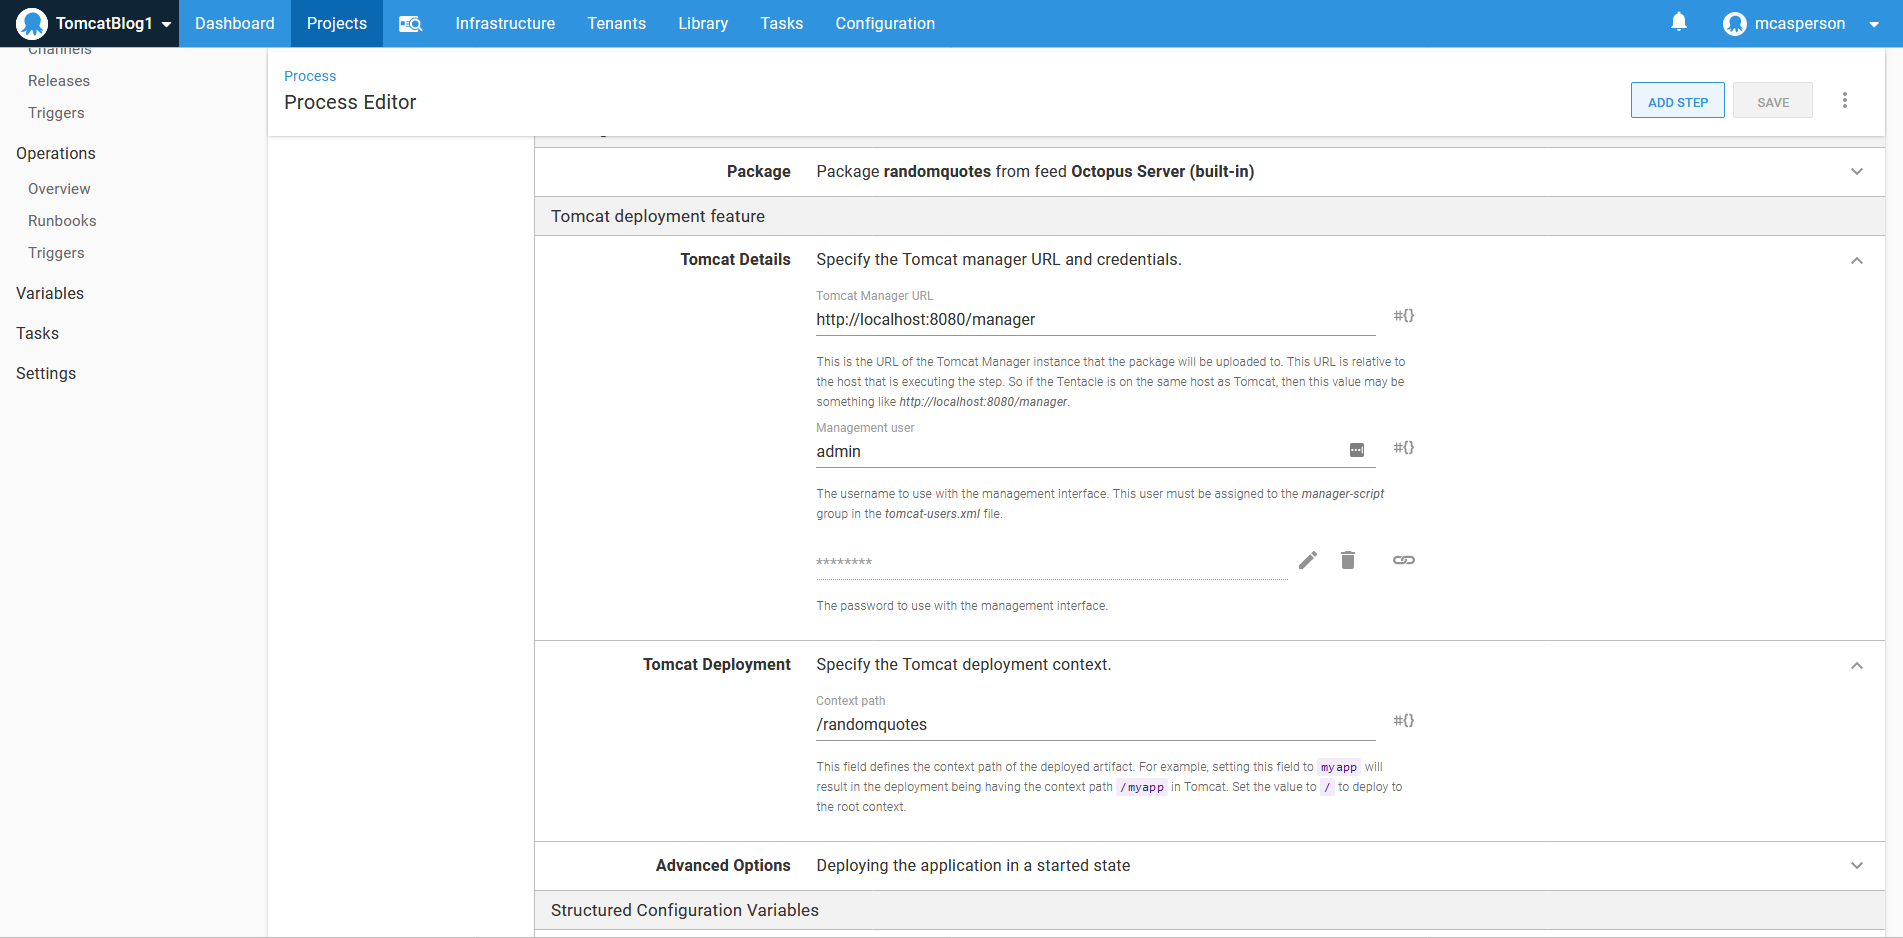Collapse the Tomcat Details section

[1857, 261]
